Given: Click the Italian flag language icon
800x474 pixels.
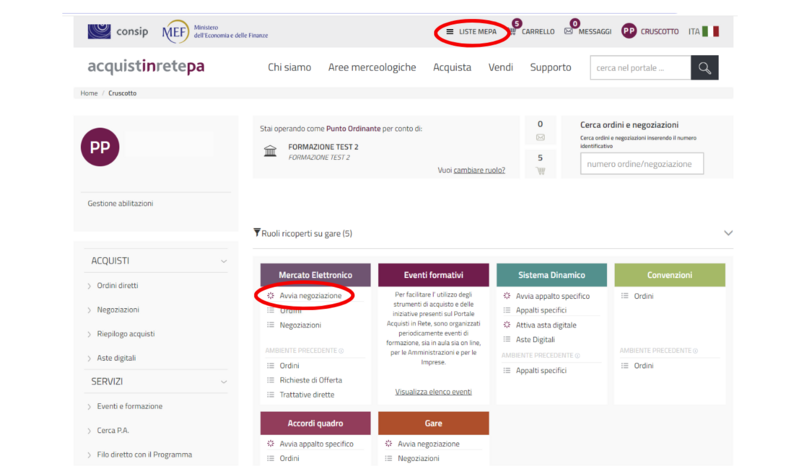Looking at the screenshot, I should click(711, 32).
